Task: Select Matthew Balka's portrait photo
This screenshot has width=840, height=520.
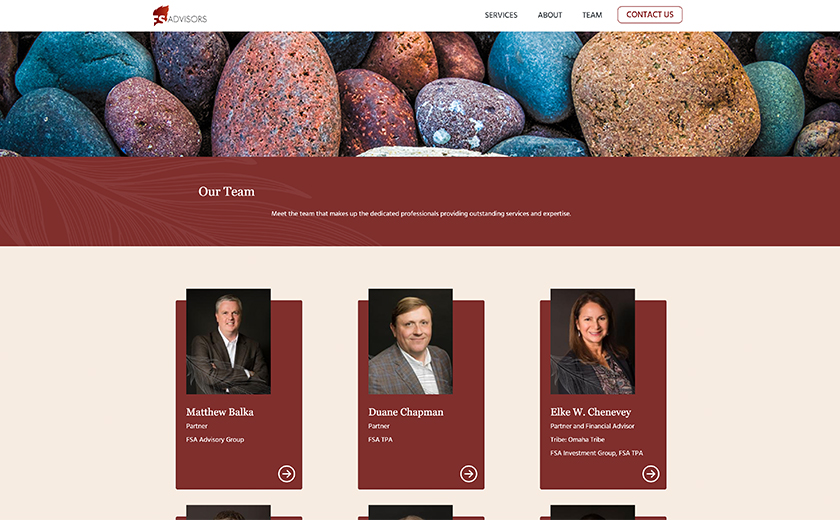Action: 228,342
